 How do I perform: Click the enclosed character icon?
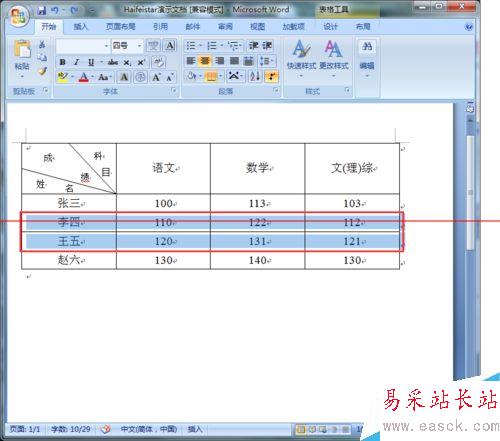pyautogui.click(x=140, y=77)
